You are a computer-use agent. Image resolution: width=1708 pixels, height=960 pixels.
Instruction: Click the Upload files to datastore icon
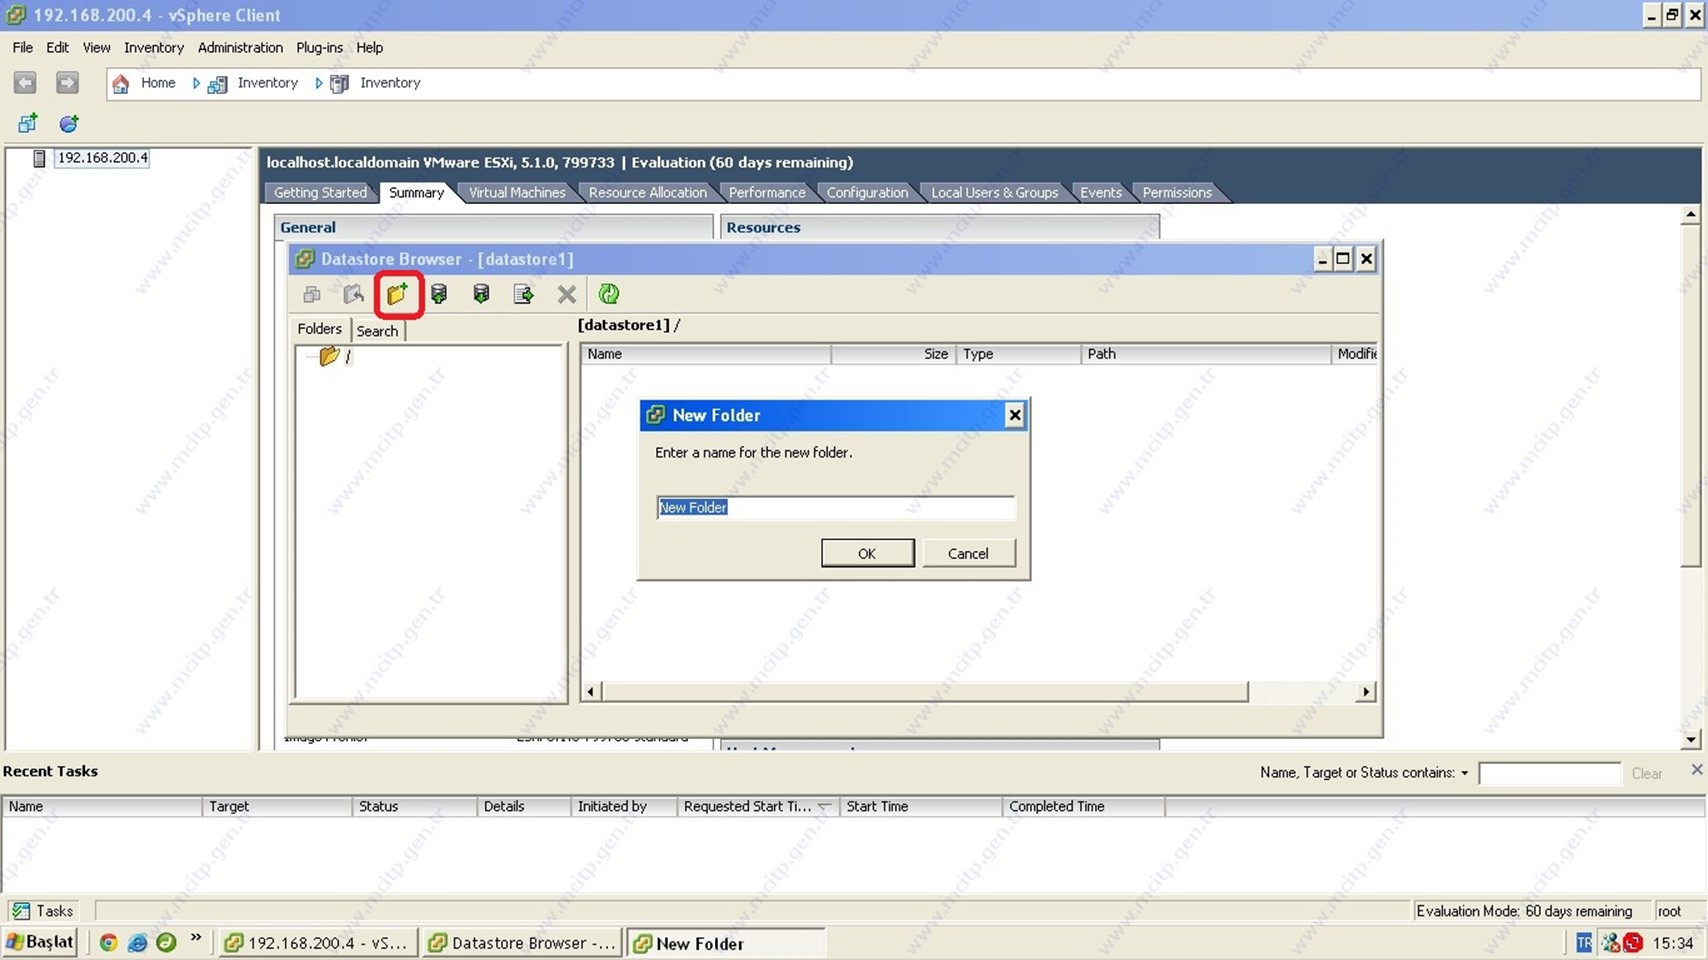point(439,294)
